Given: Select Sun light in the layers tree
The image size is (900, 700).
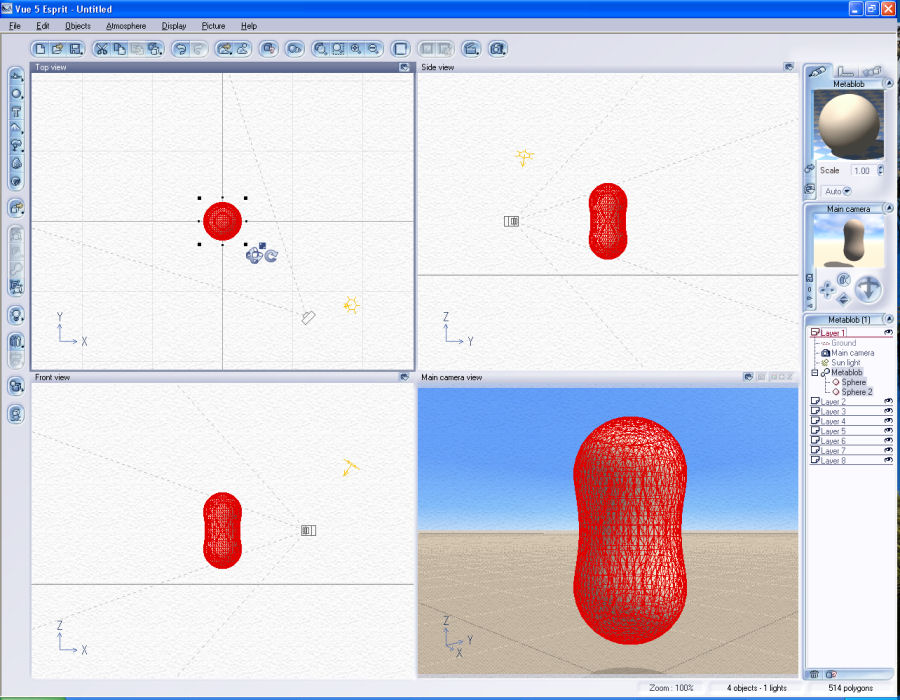Looking at the screenshot, I should [x=845, y=363].
